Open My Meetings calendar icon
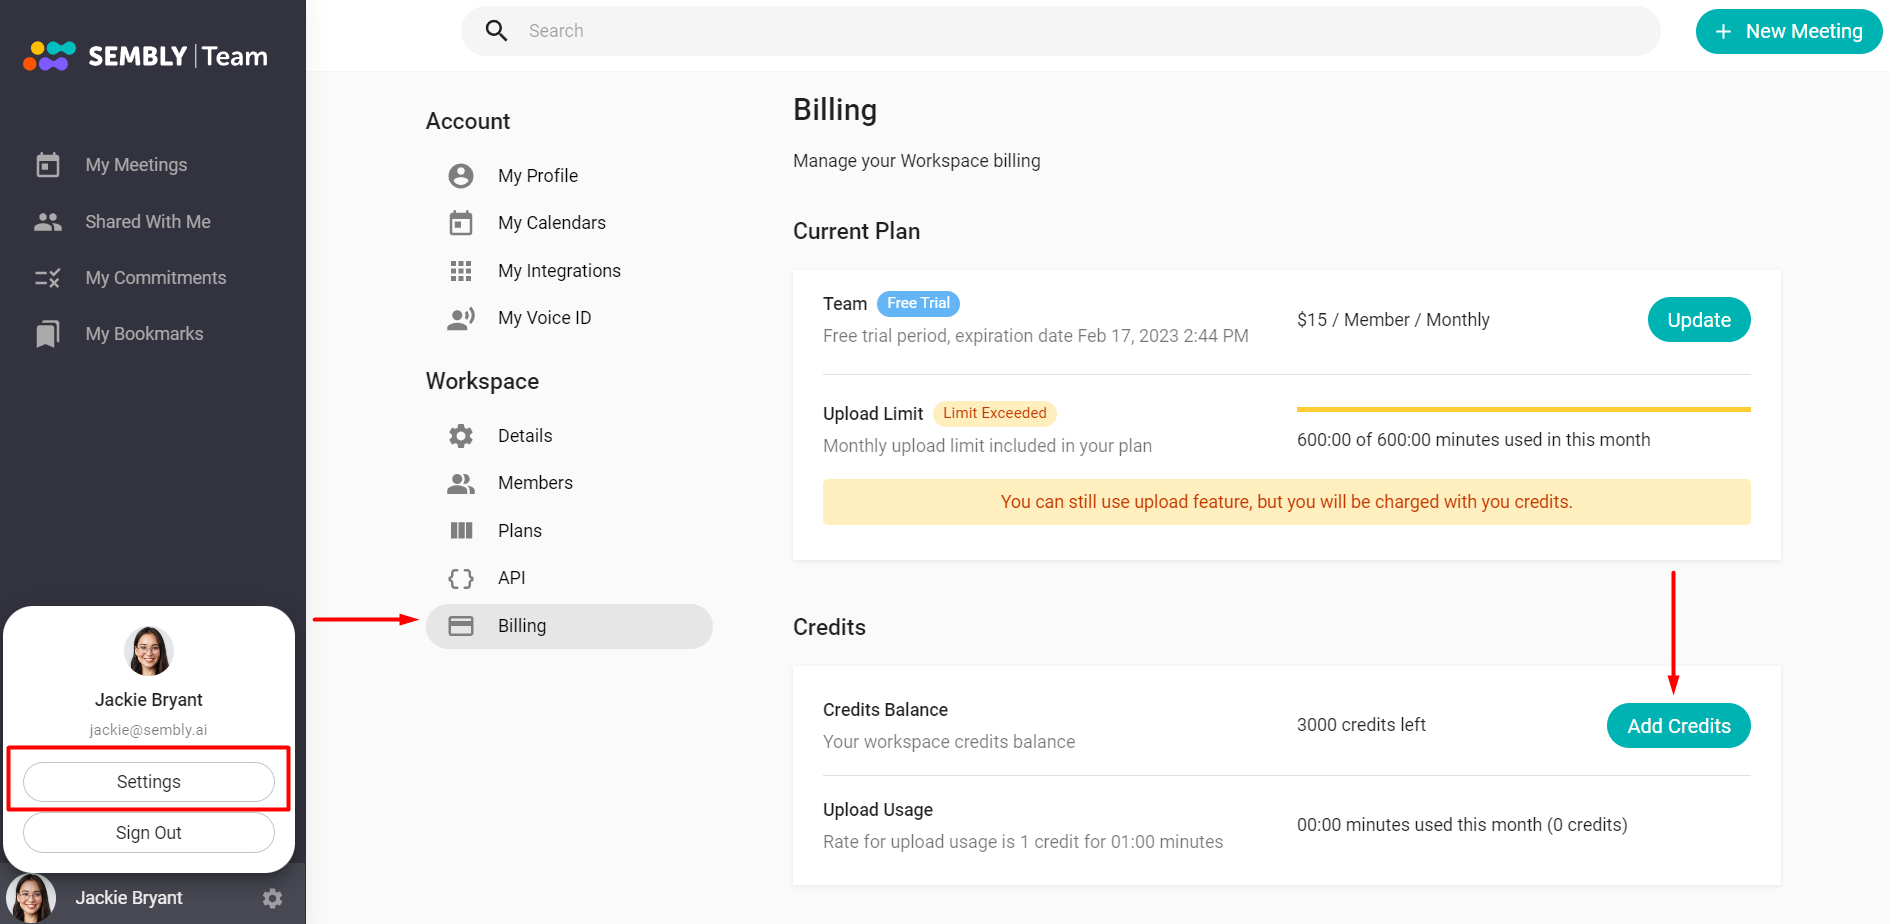This screenshot has height=924, width=1889. pyautogui.click(x=48, y=165)
